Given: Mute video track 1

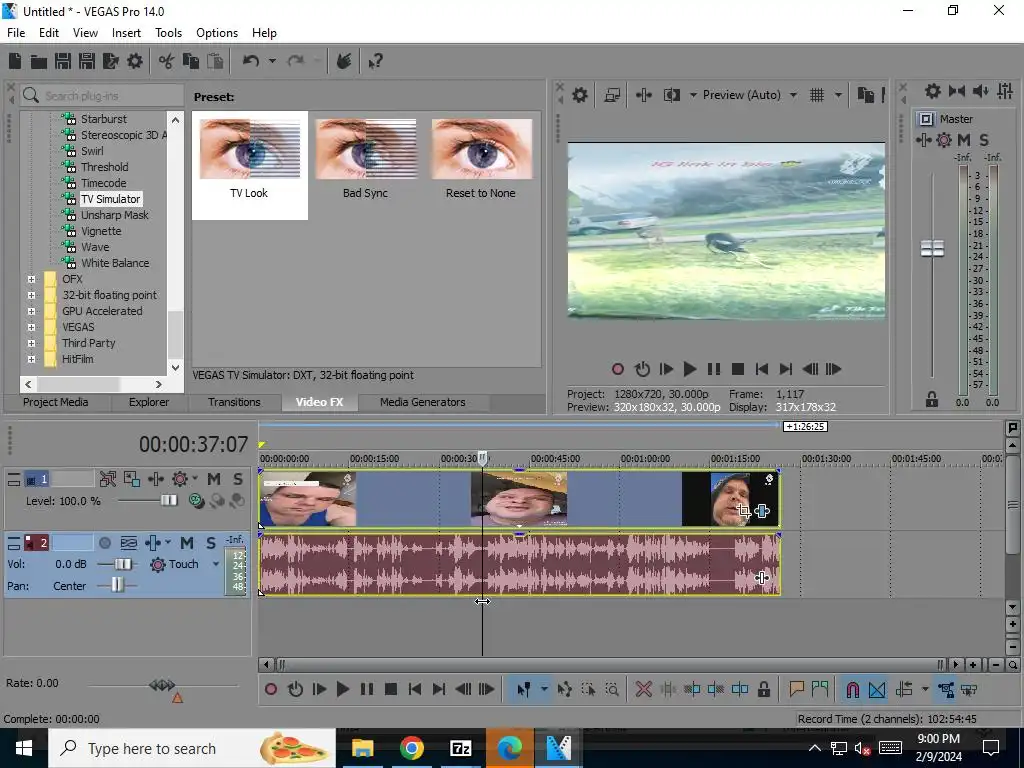Looking at the screenshot, I should tap(214, 479).
